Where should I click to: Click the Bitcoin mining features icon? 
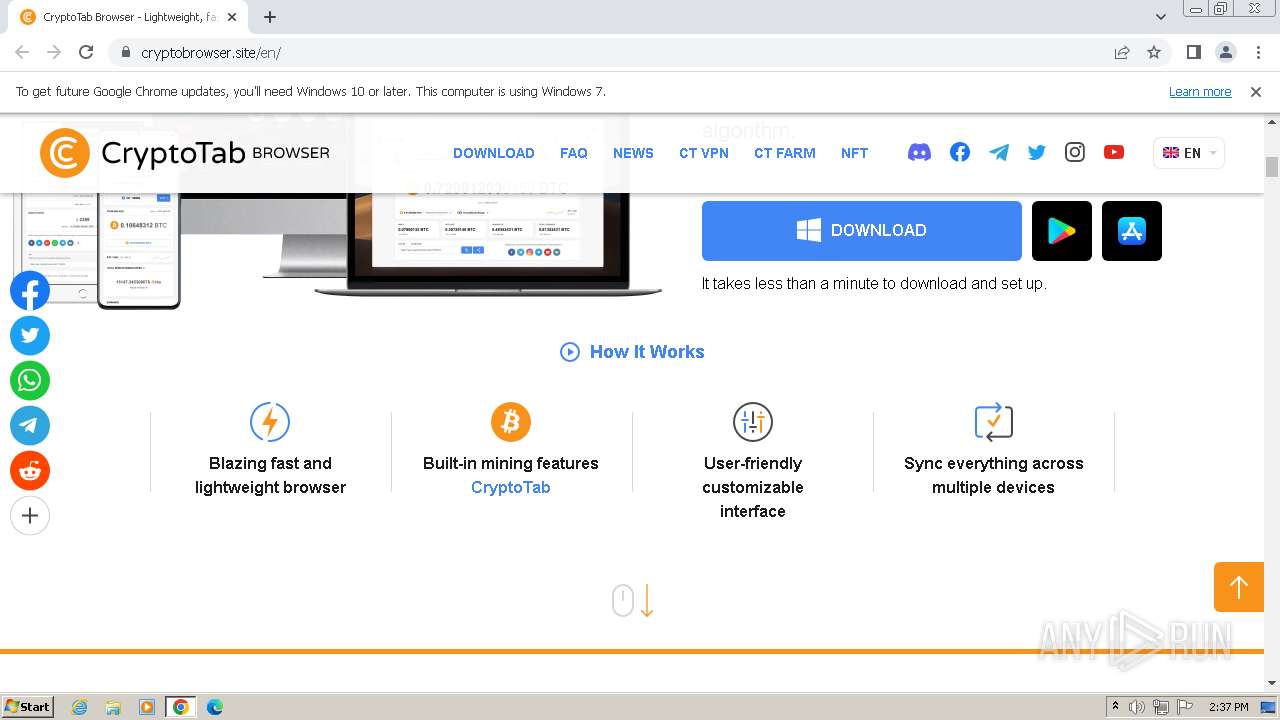pyautogui.click(x=511, y=422)
